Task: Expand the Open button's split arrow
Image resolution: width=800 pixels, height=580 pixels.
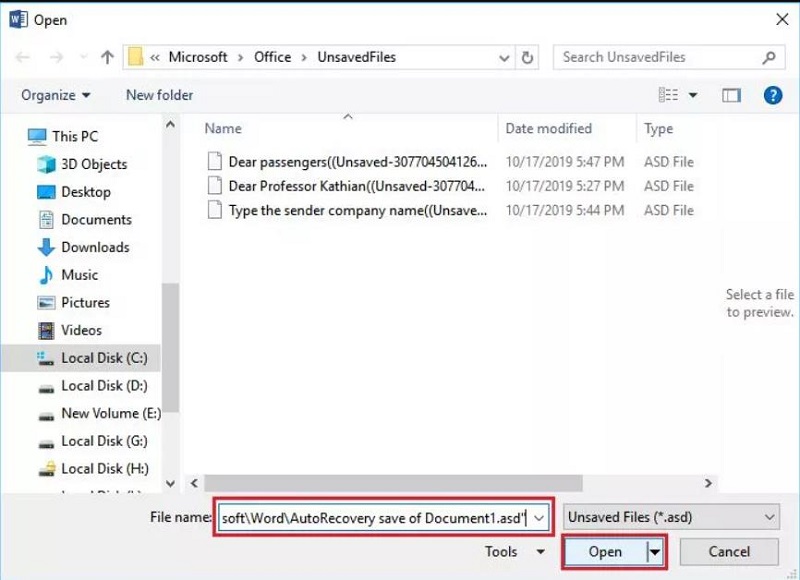Action: (655, 551)
